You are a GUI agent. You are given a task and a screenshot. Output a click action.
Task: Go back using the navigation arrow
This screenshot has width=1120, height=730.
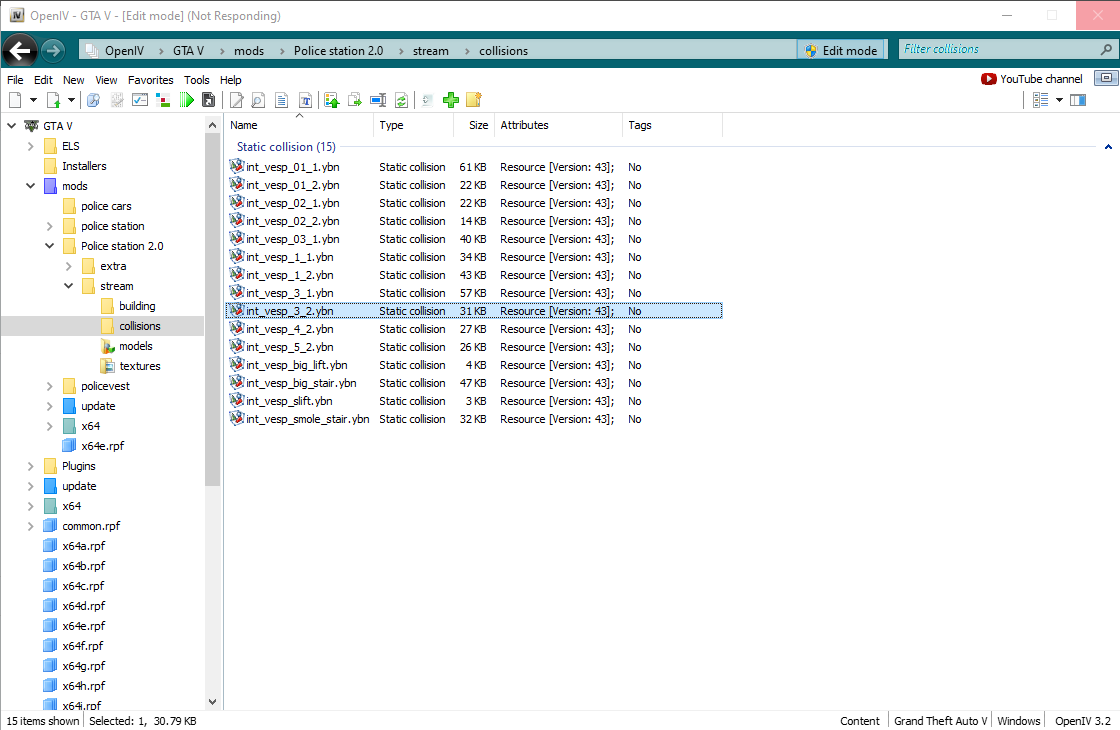(20, 50)
